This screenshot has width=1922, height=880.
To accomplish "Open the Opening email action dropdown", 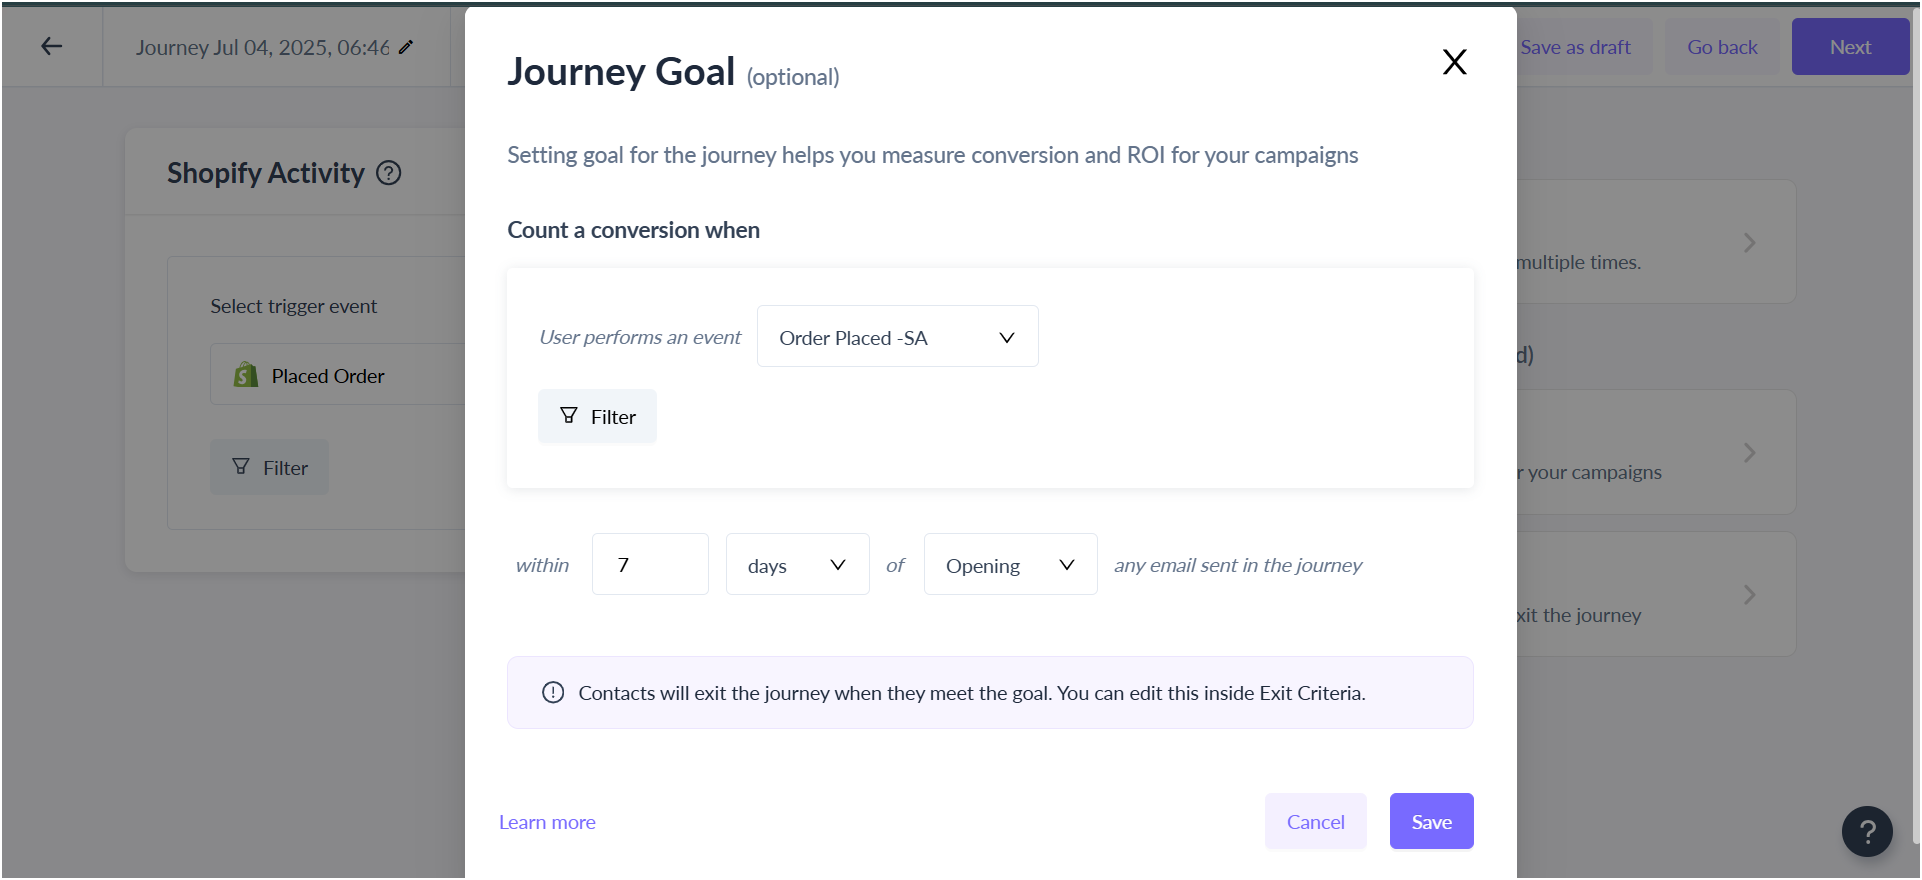I will 1010,565.
